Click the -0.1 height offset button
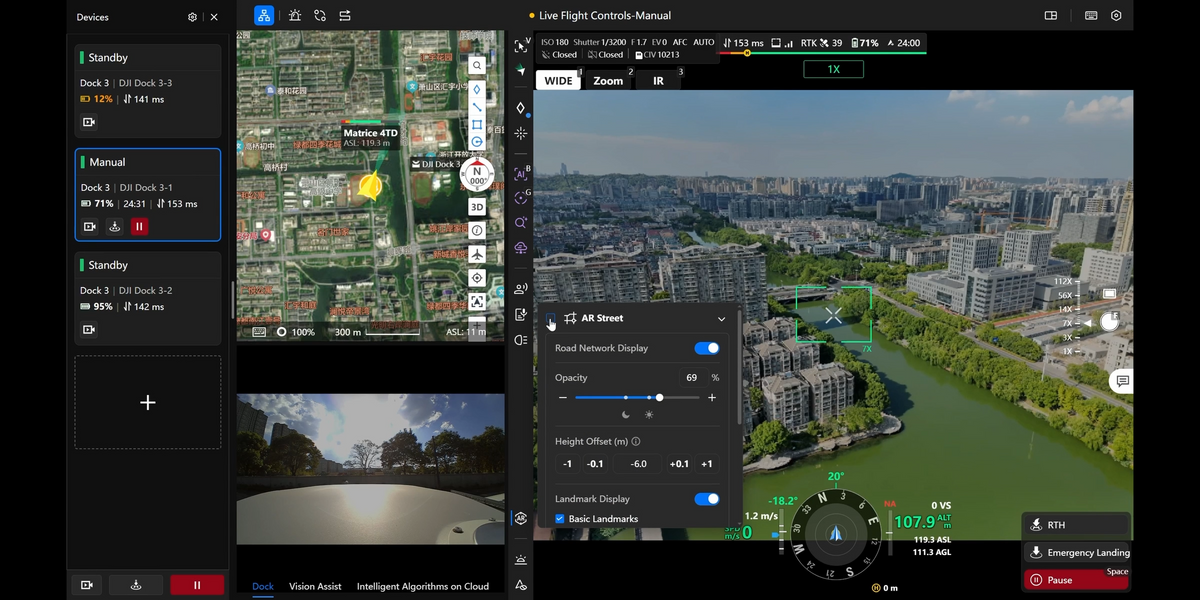This screenshot has height=600, width=1200. (x=595, y=464)
